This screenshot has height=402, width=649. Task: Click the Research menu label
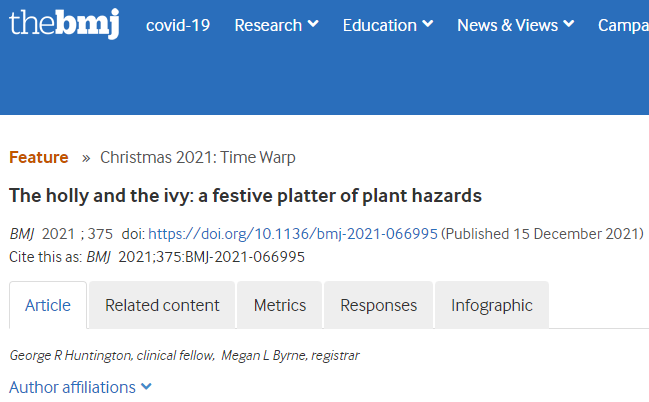click(268, 25)
